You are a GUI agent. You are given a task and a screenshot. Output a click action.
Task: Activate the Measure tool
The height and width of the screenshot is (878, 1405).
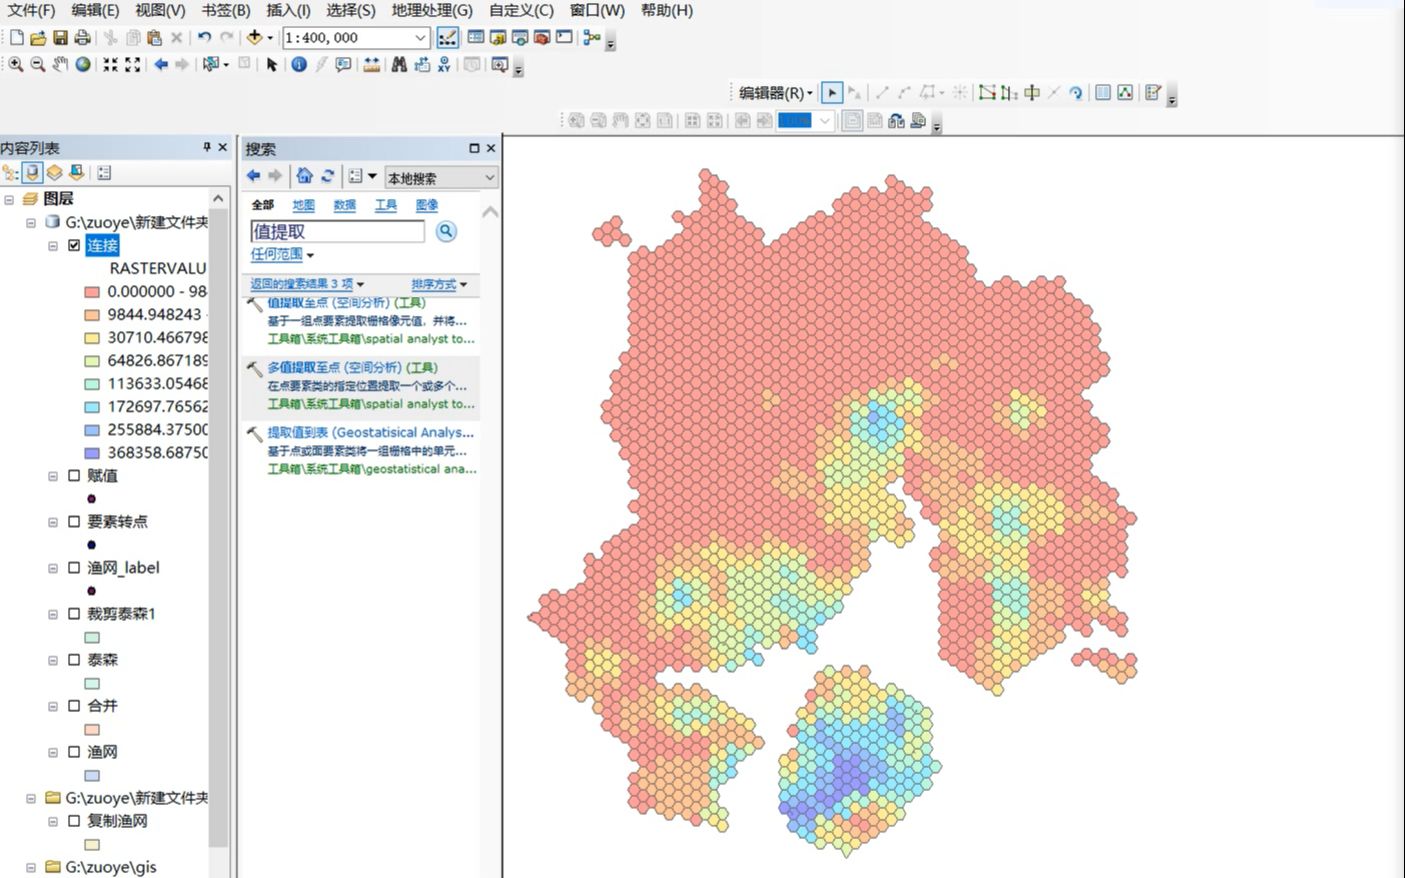(x=372, y=64)
